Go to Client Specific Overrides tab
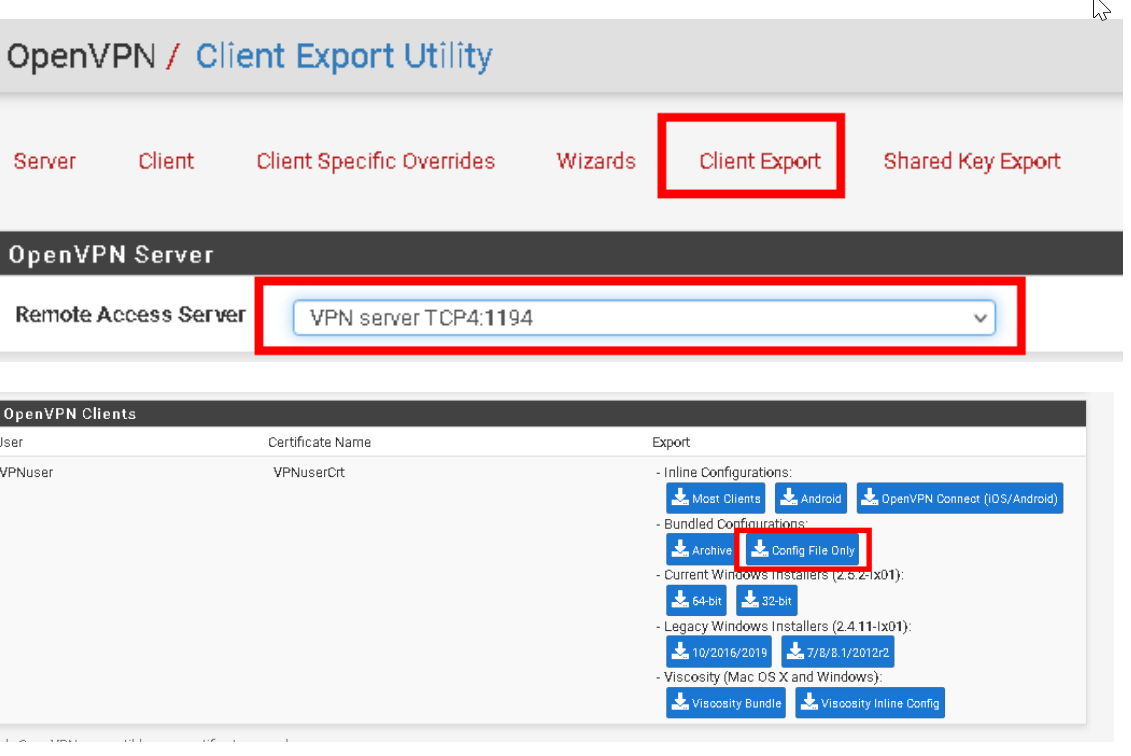Viewport: 1131px width, 756px height. tap(375, 161)
